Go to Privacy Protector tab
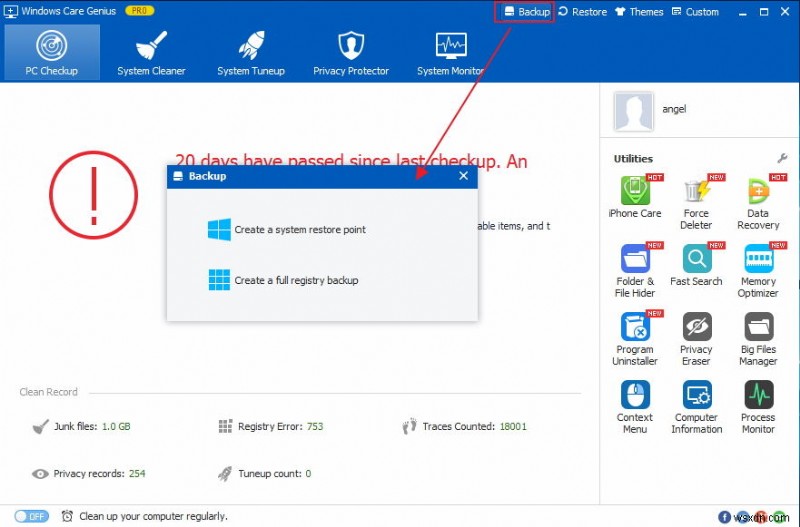Screen dimensions: 800x527 pos(351,53)
